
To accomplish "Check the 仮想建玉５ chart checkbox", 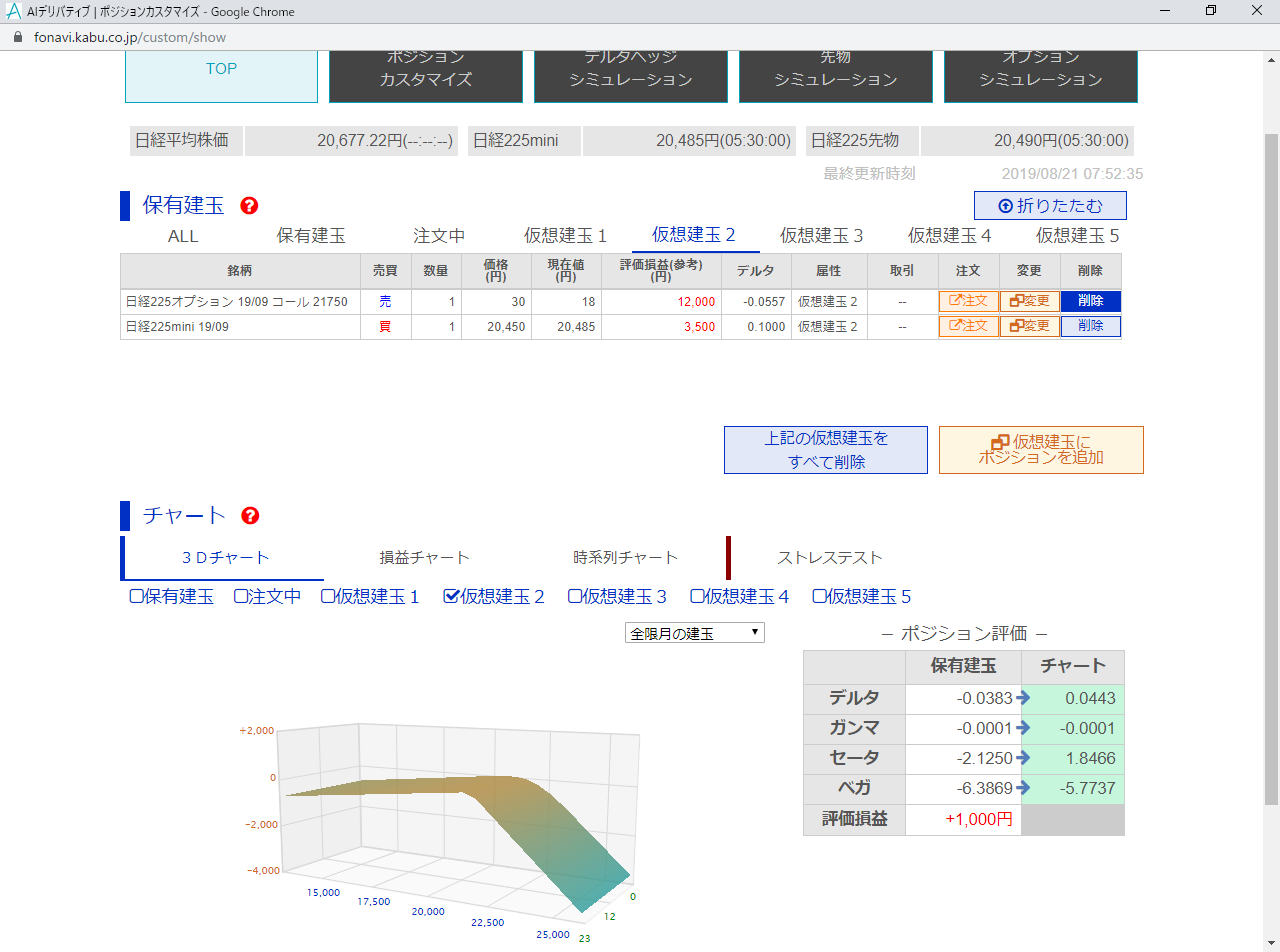I will click(x=819, y=596).
